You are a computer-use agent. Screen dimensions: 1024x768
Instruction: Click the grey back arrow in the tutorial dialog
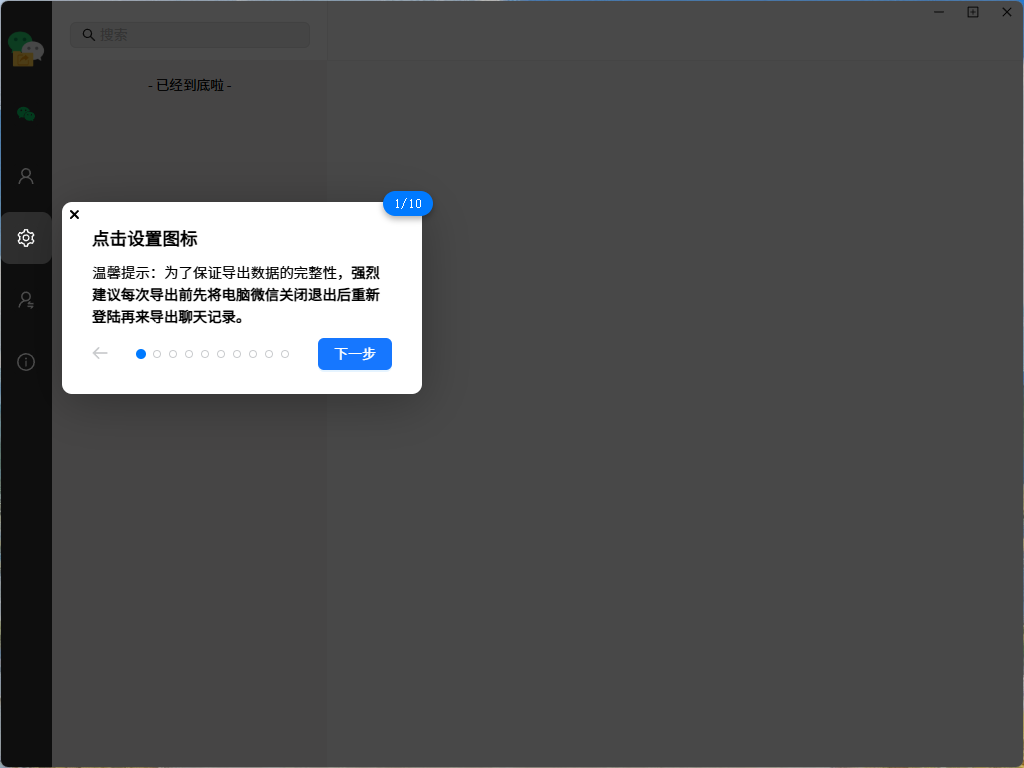tap(100, 353)
